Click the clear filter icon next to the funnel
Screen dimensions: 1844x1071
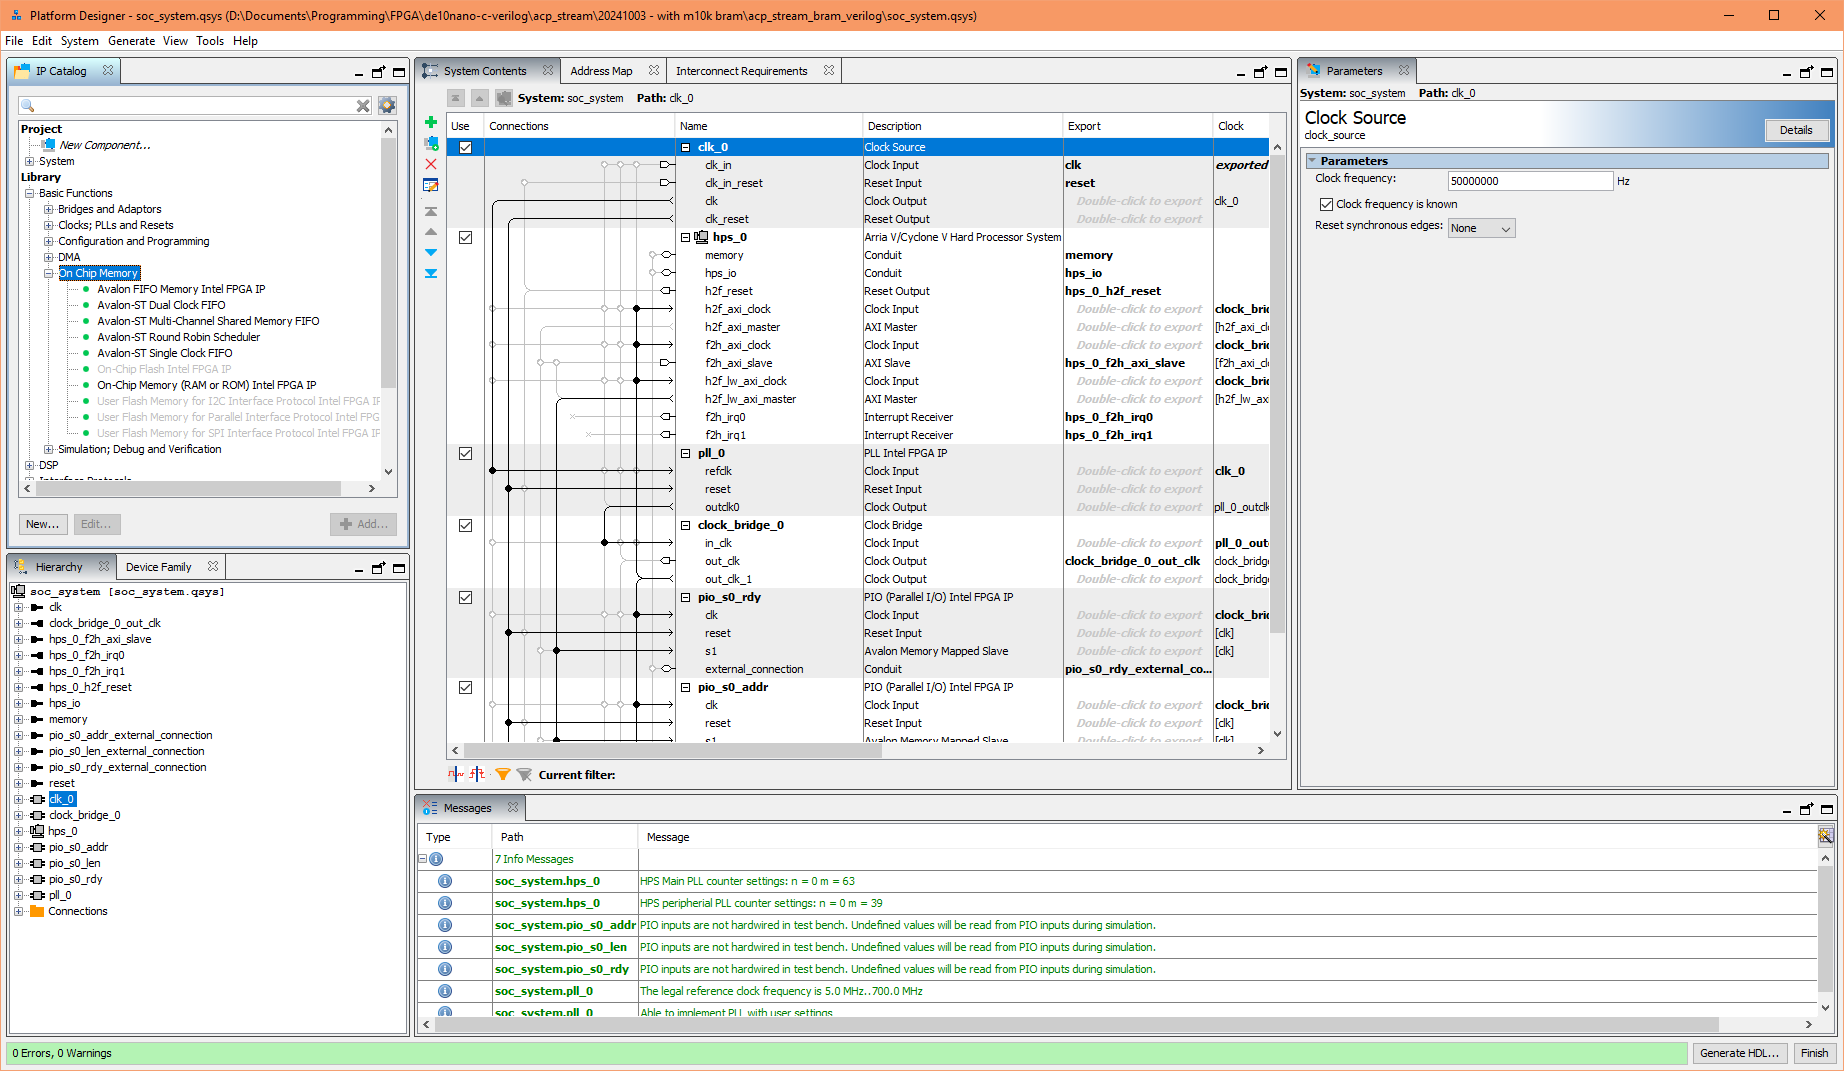(x=524, y=774)
